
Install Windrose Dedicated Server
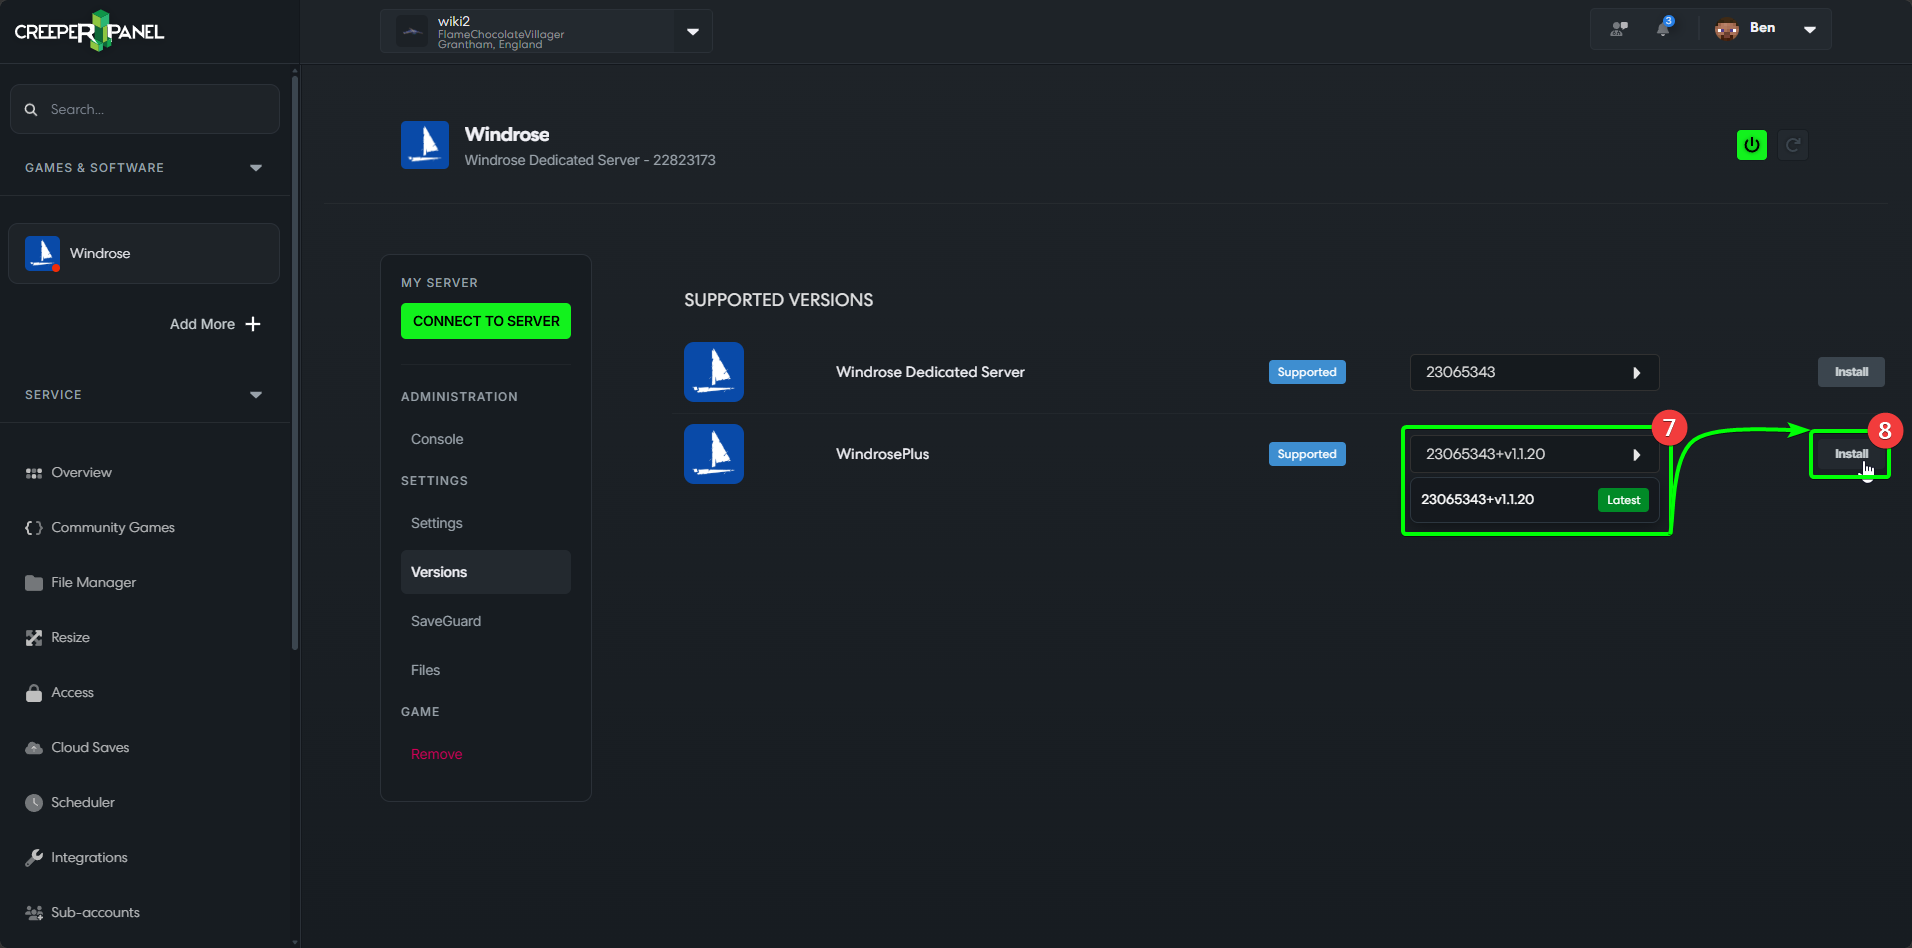click(1851, 372)
